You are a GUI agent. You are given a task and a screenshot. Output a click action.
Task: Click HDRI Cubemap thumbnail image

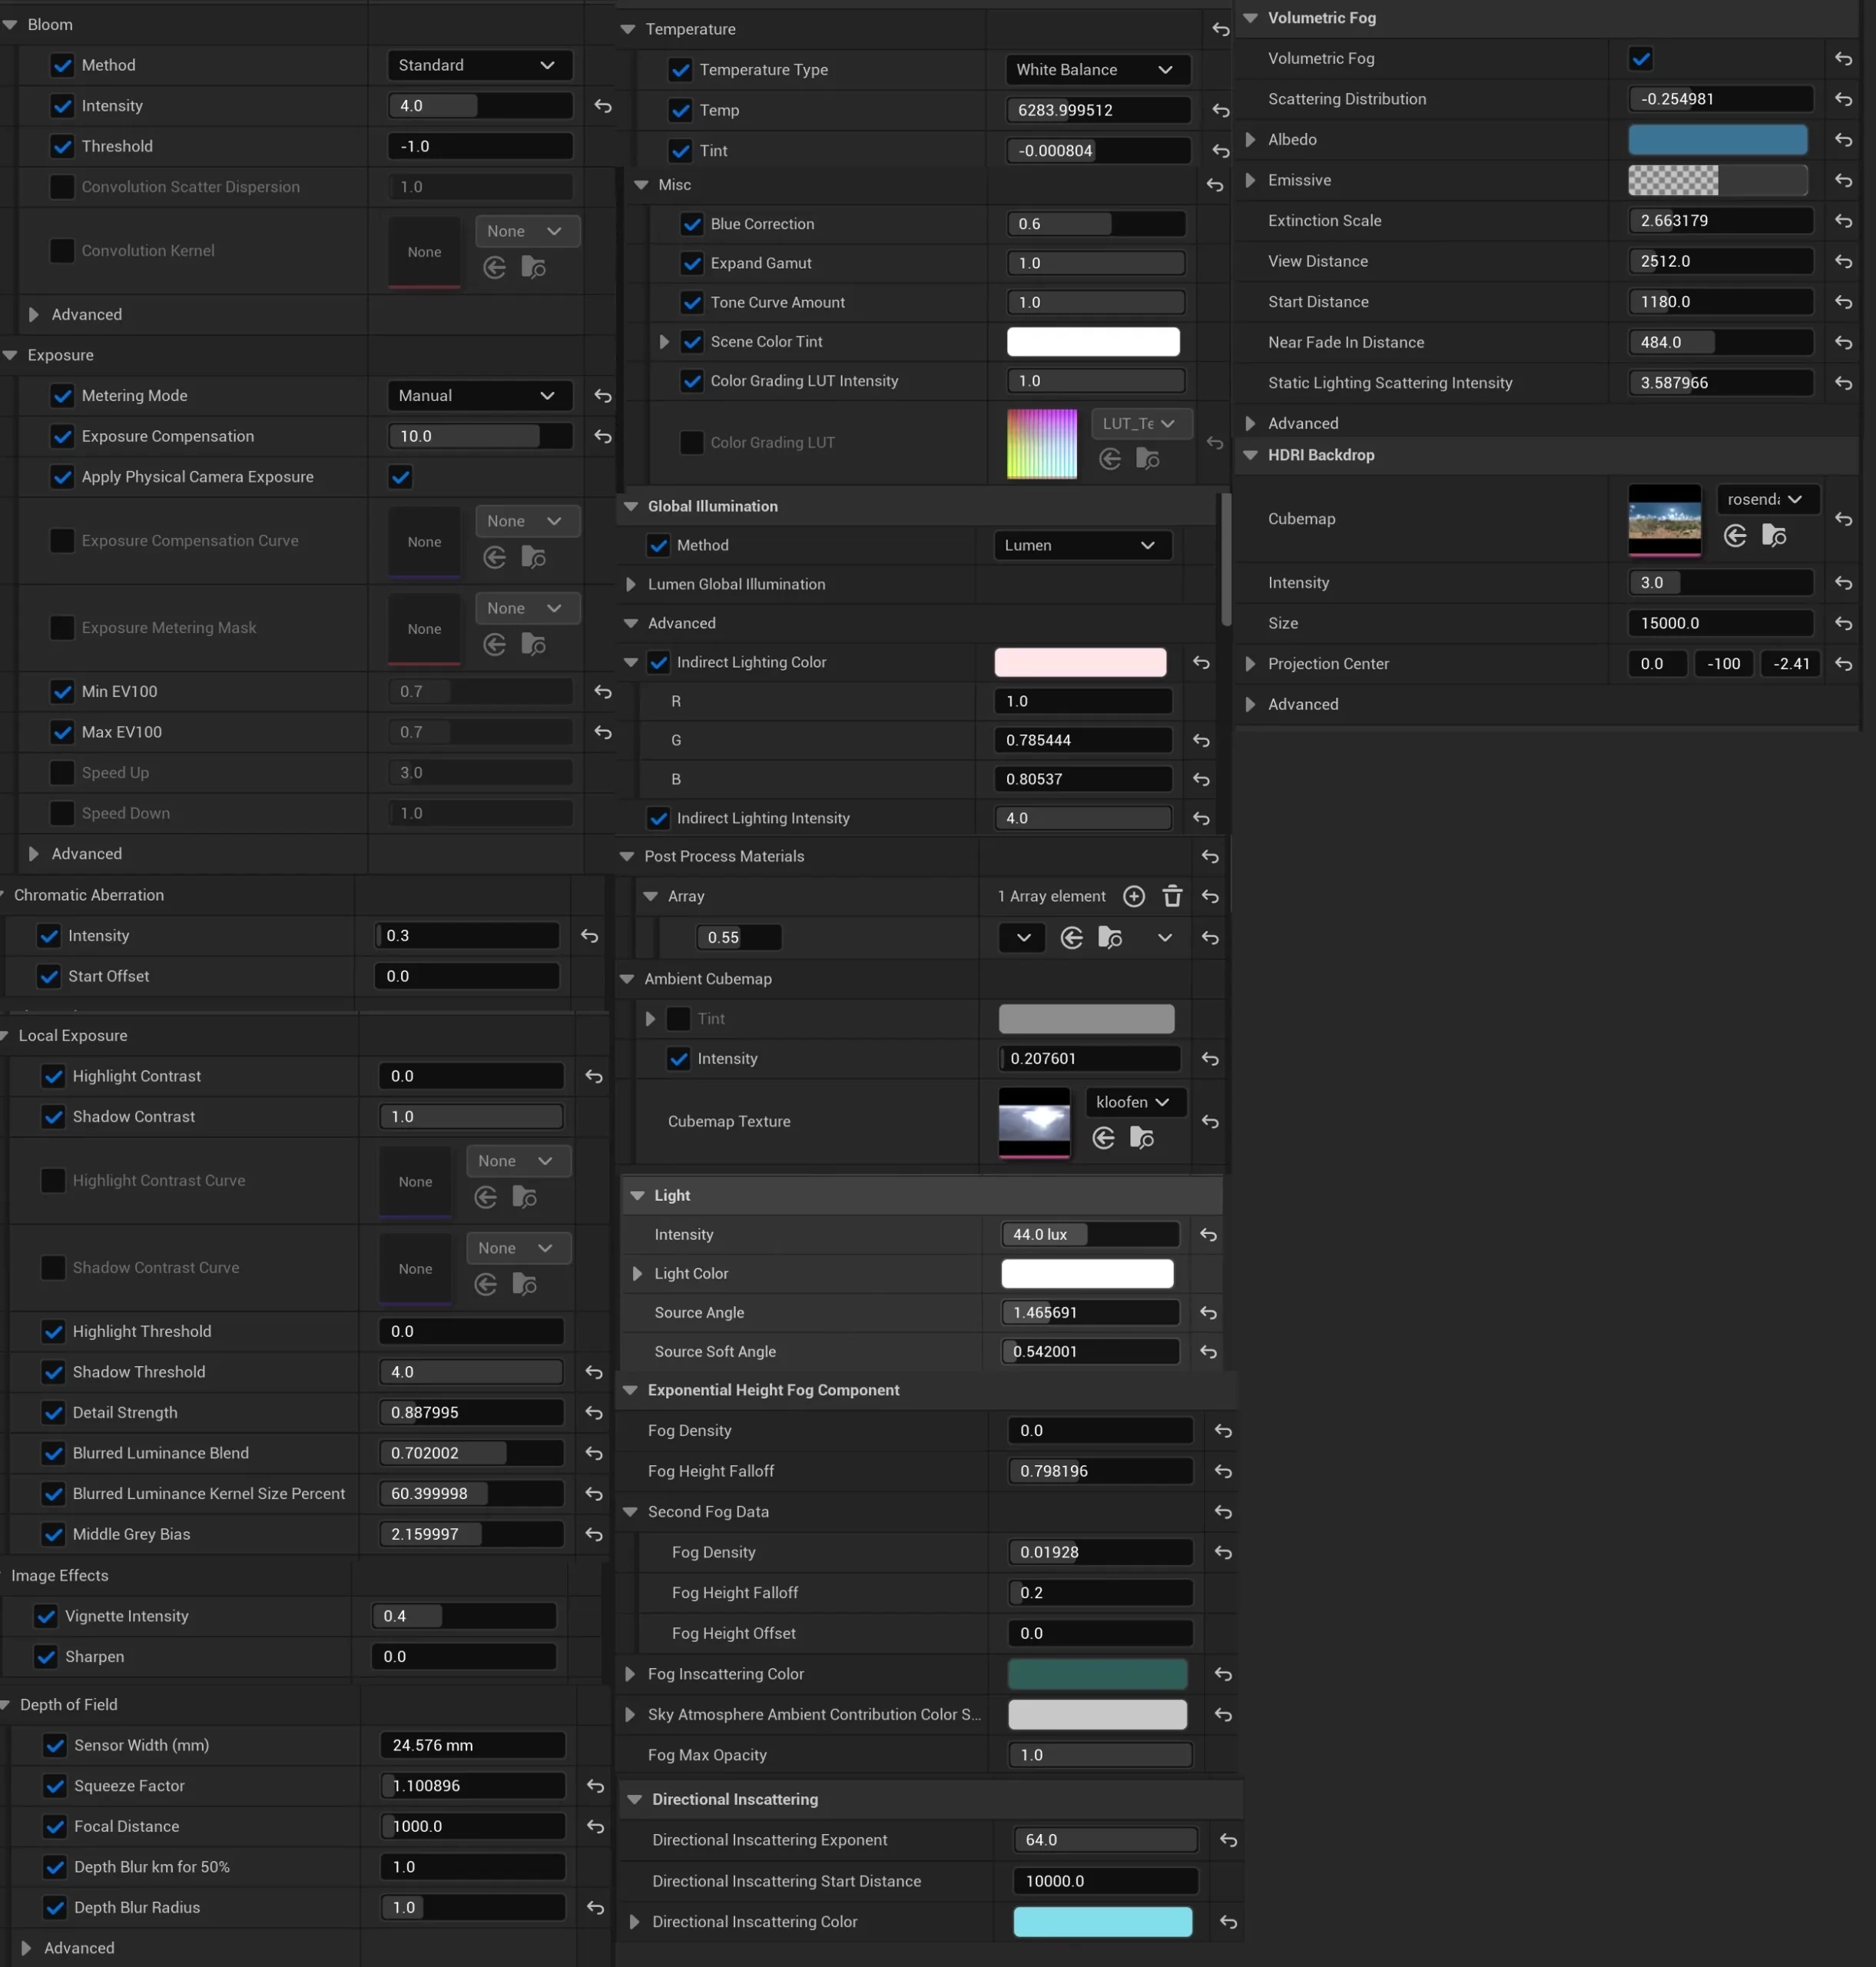[x=1664, y=520]
